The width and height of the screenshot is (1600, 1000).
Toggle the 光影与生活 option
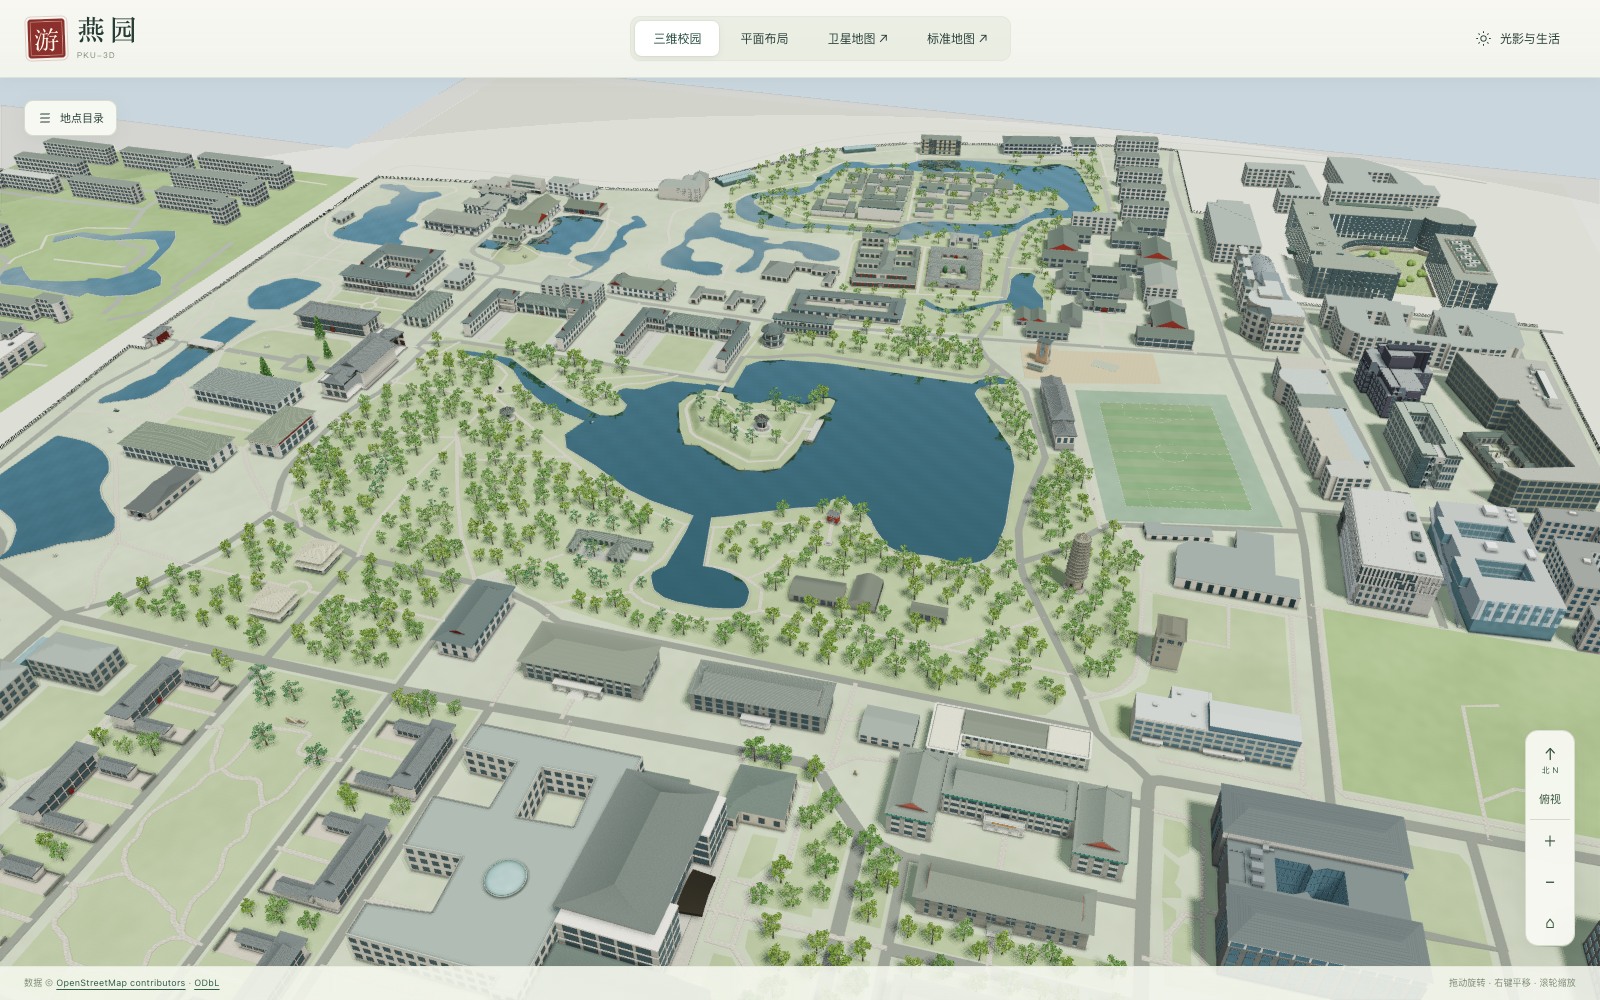pos(1518,39)
